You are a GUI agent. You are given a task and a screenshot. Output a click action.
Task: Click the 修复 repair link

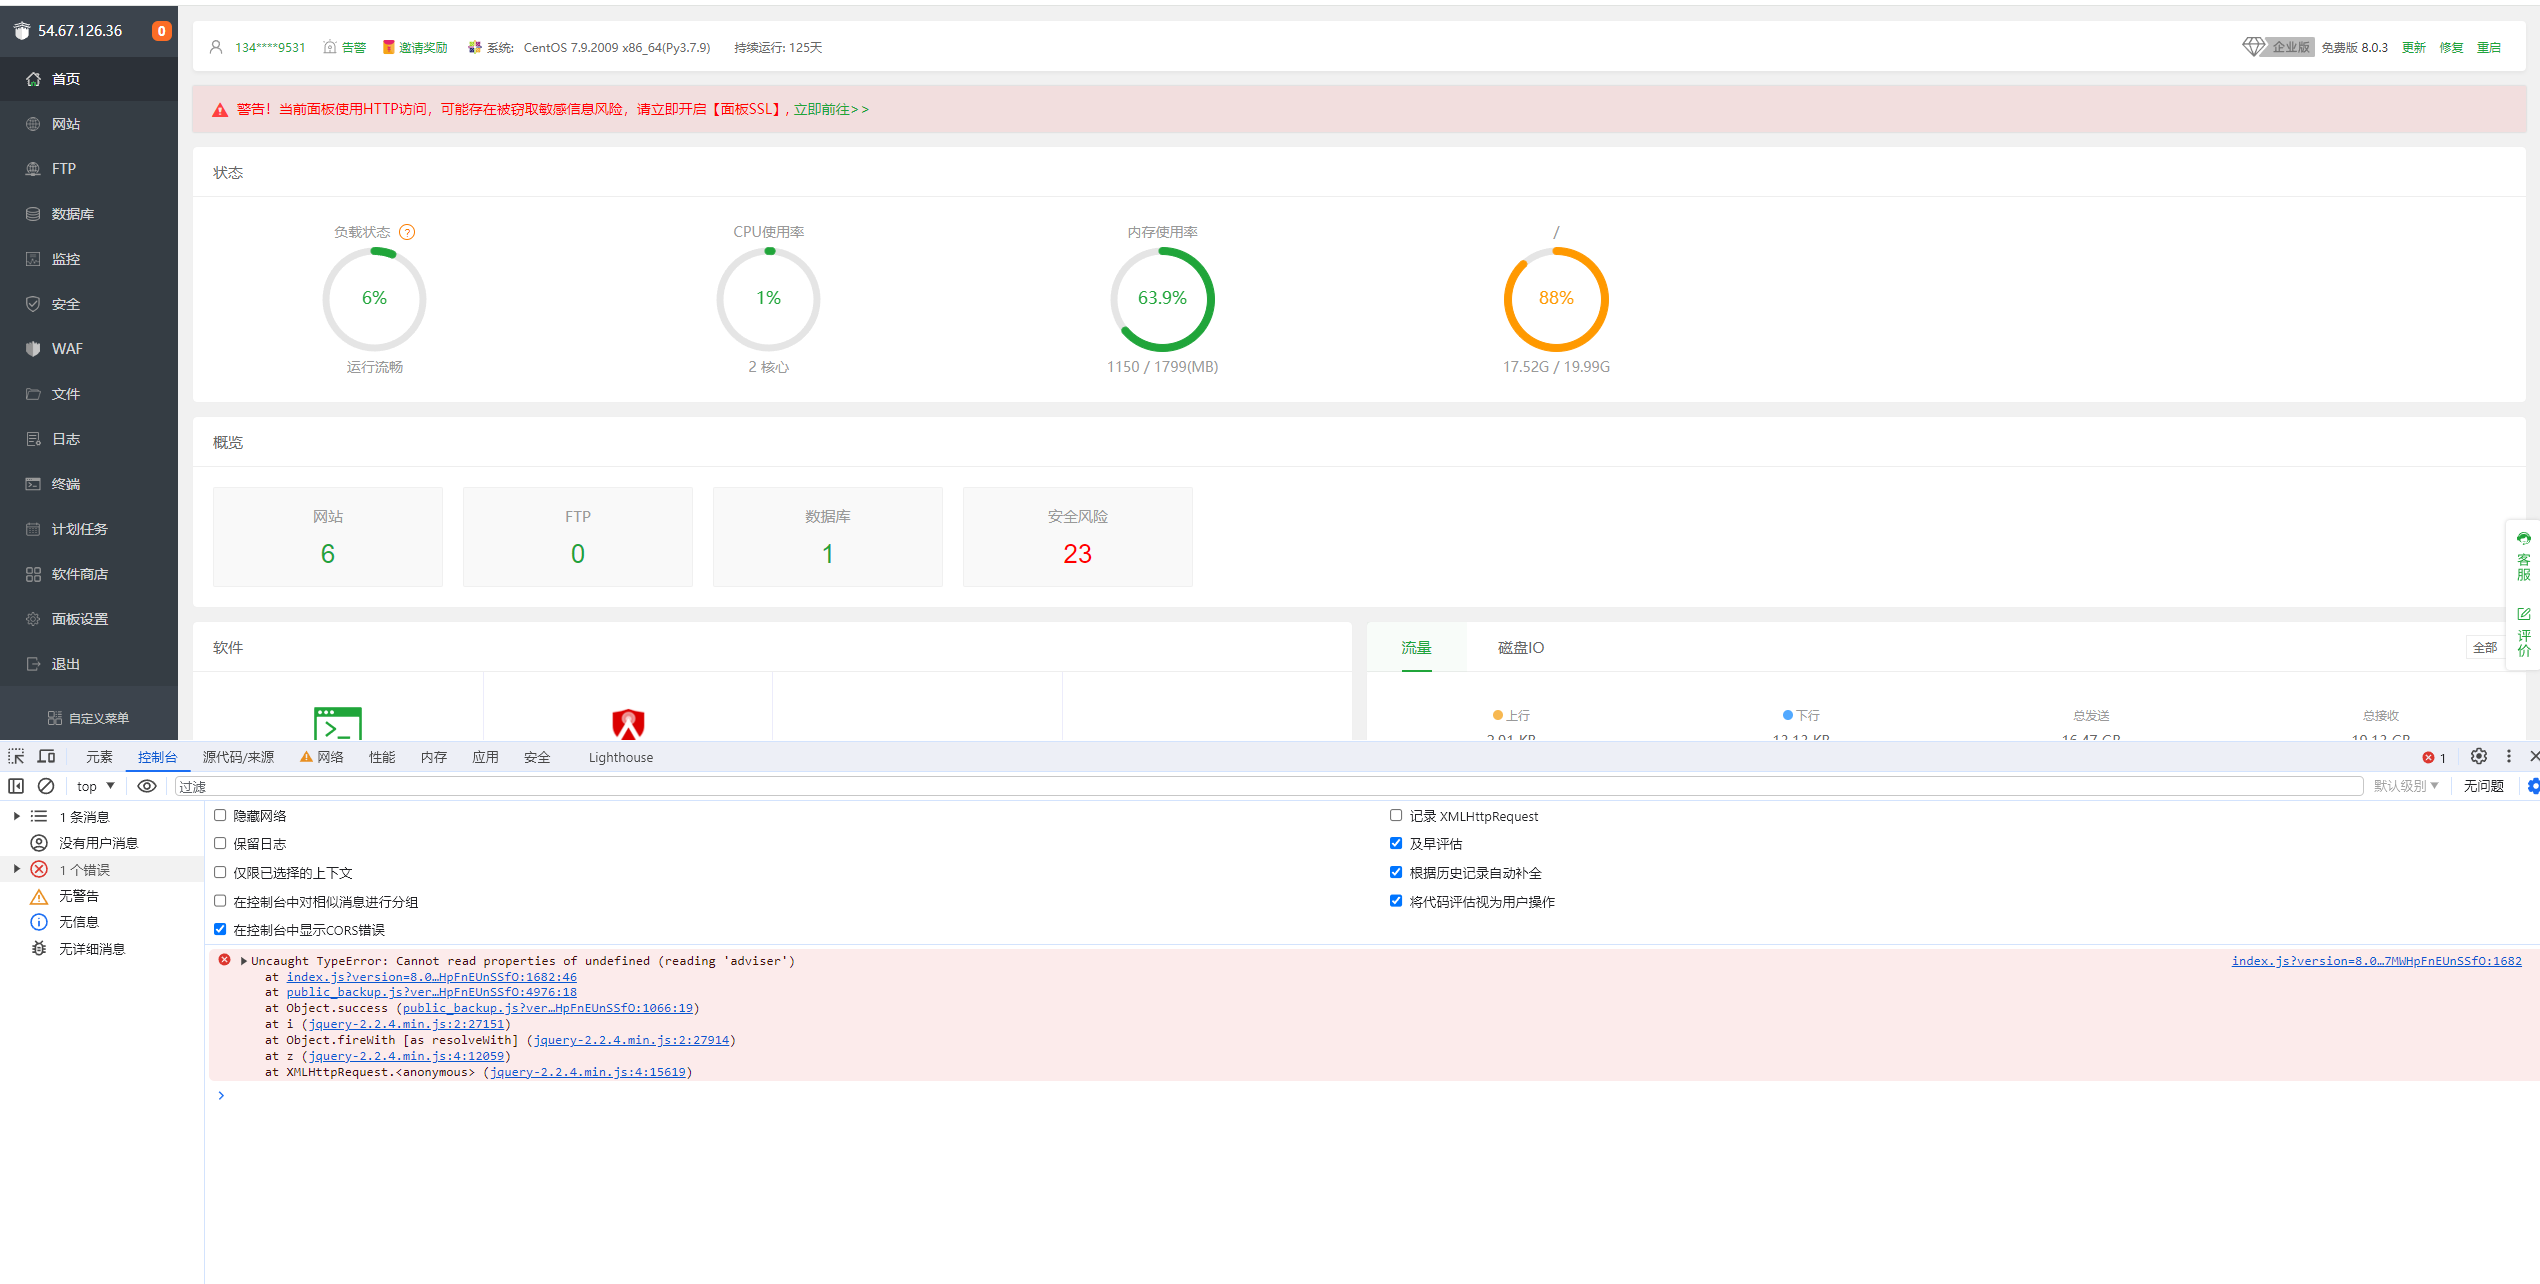pyautogui.click(x=2451, y=47)
